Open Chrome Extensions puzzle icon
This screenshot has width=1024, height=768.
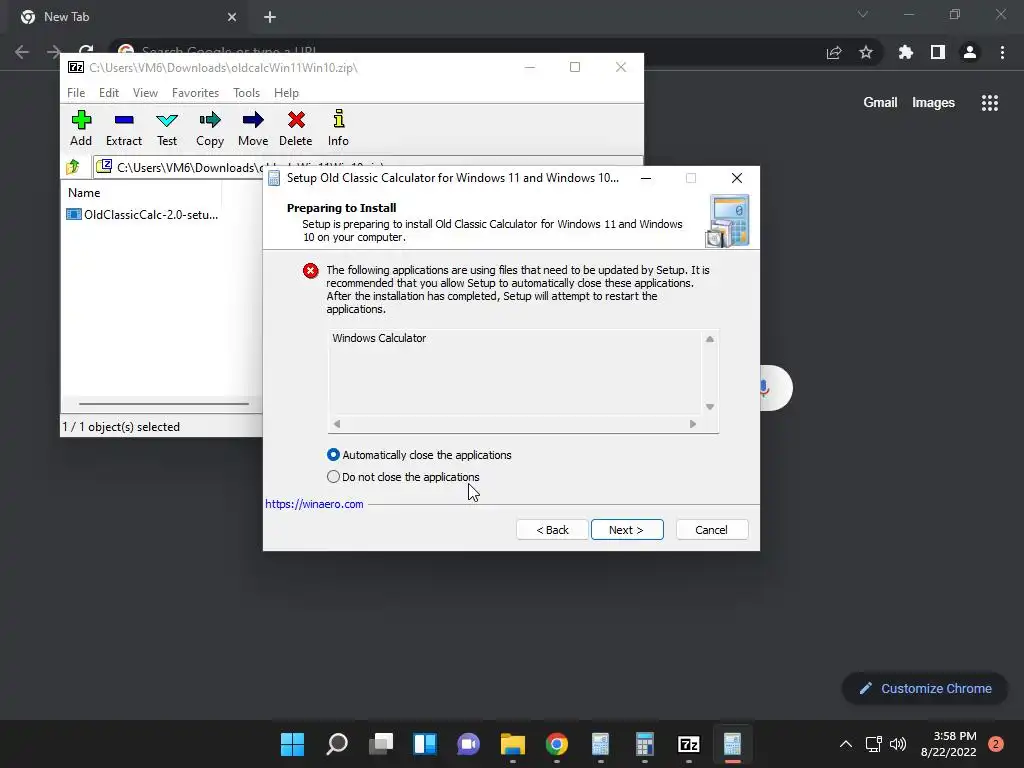pyautogui.click(x=906, y=52)
